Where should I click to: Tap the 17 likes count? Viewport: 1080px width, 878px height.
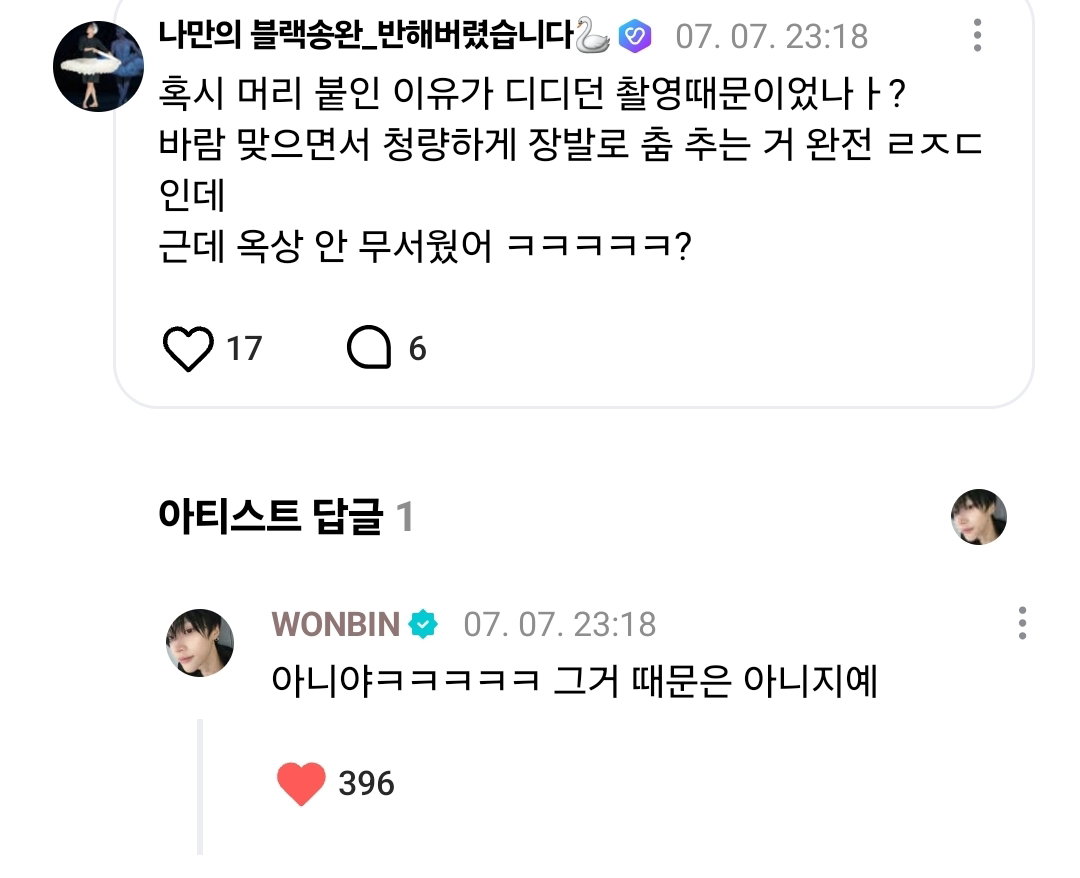[x=245, y=348]
